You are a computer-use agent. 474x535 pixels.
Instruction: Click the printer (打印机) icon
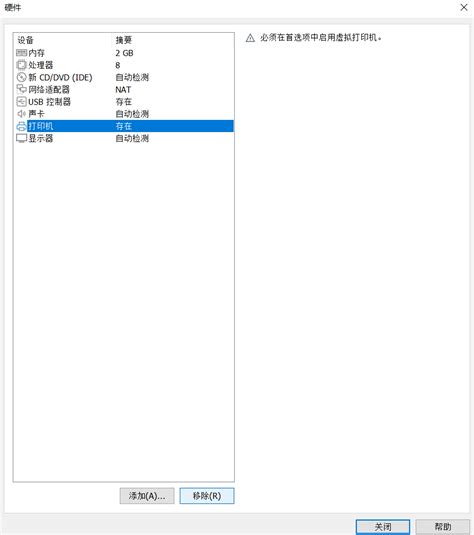point(21,126)
